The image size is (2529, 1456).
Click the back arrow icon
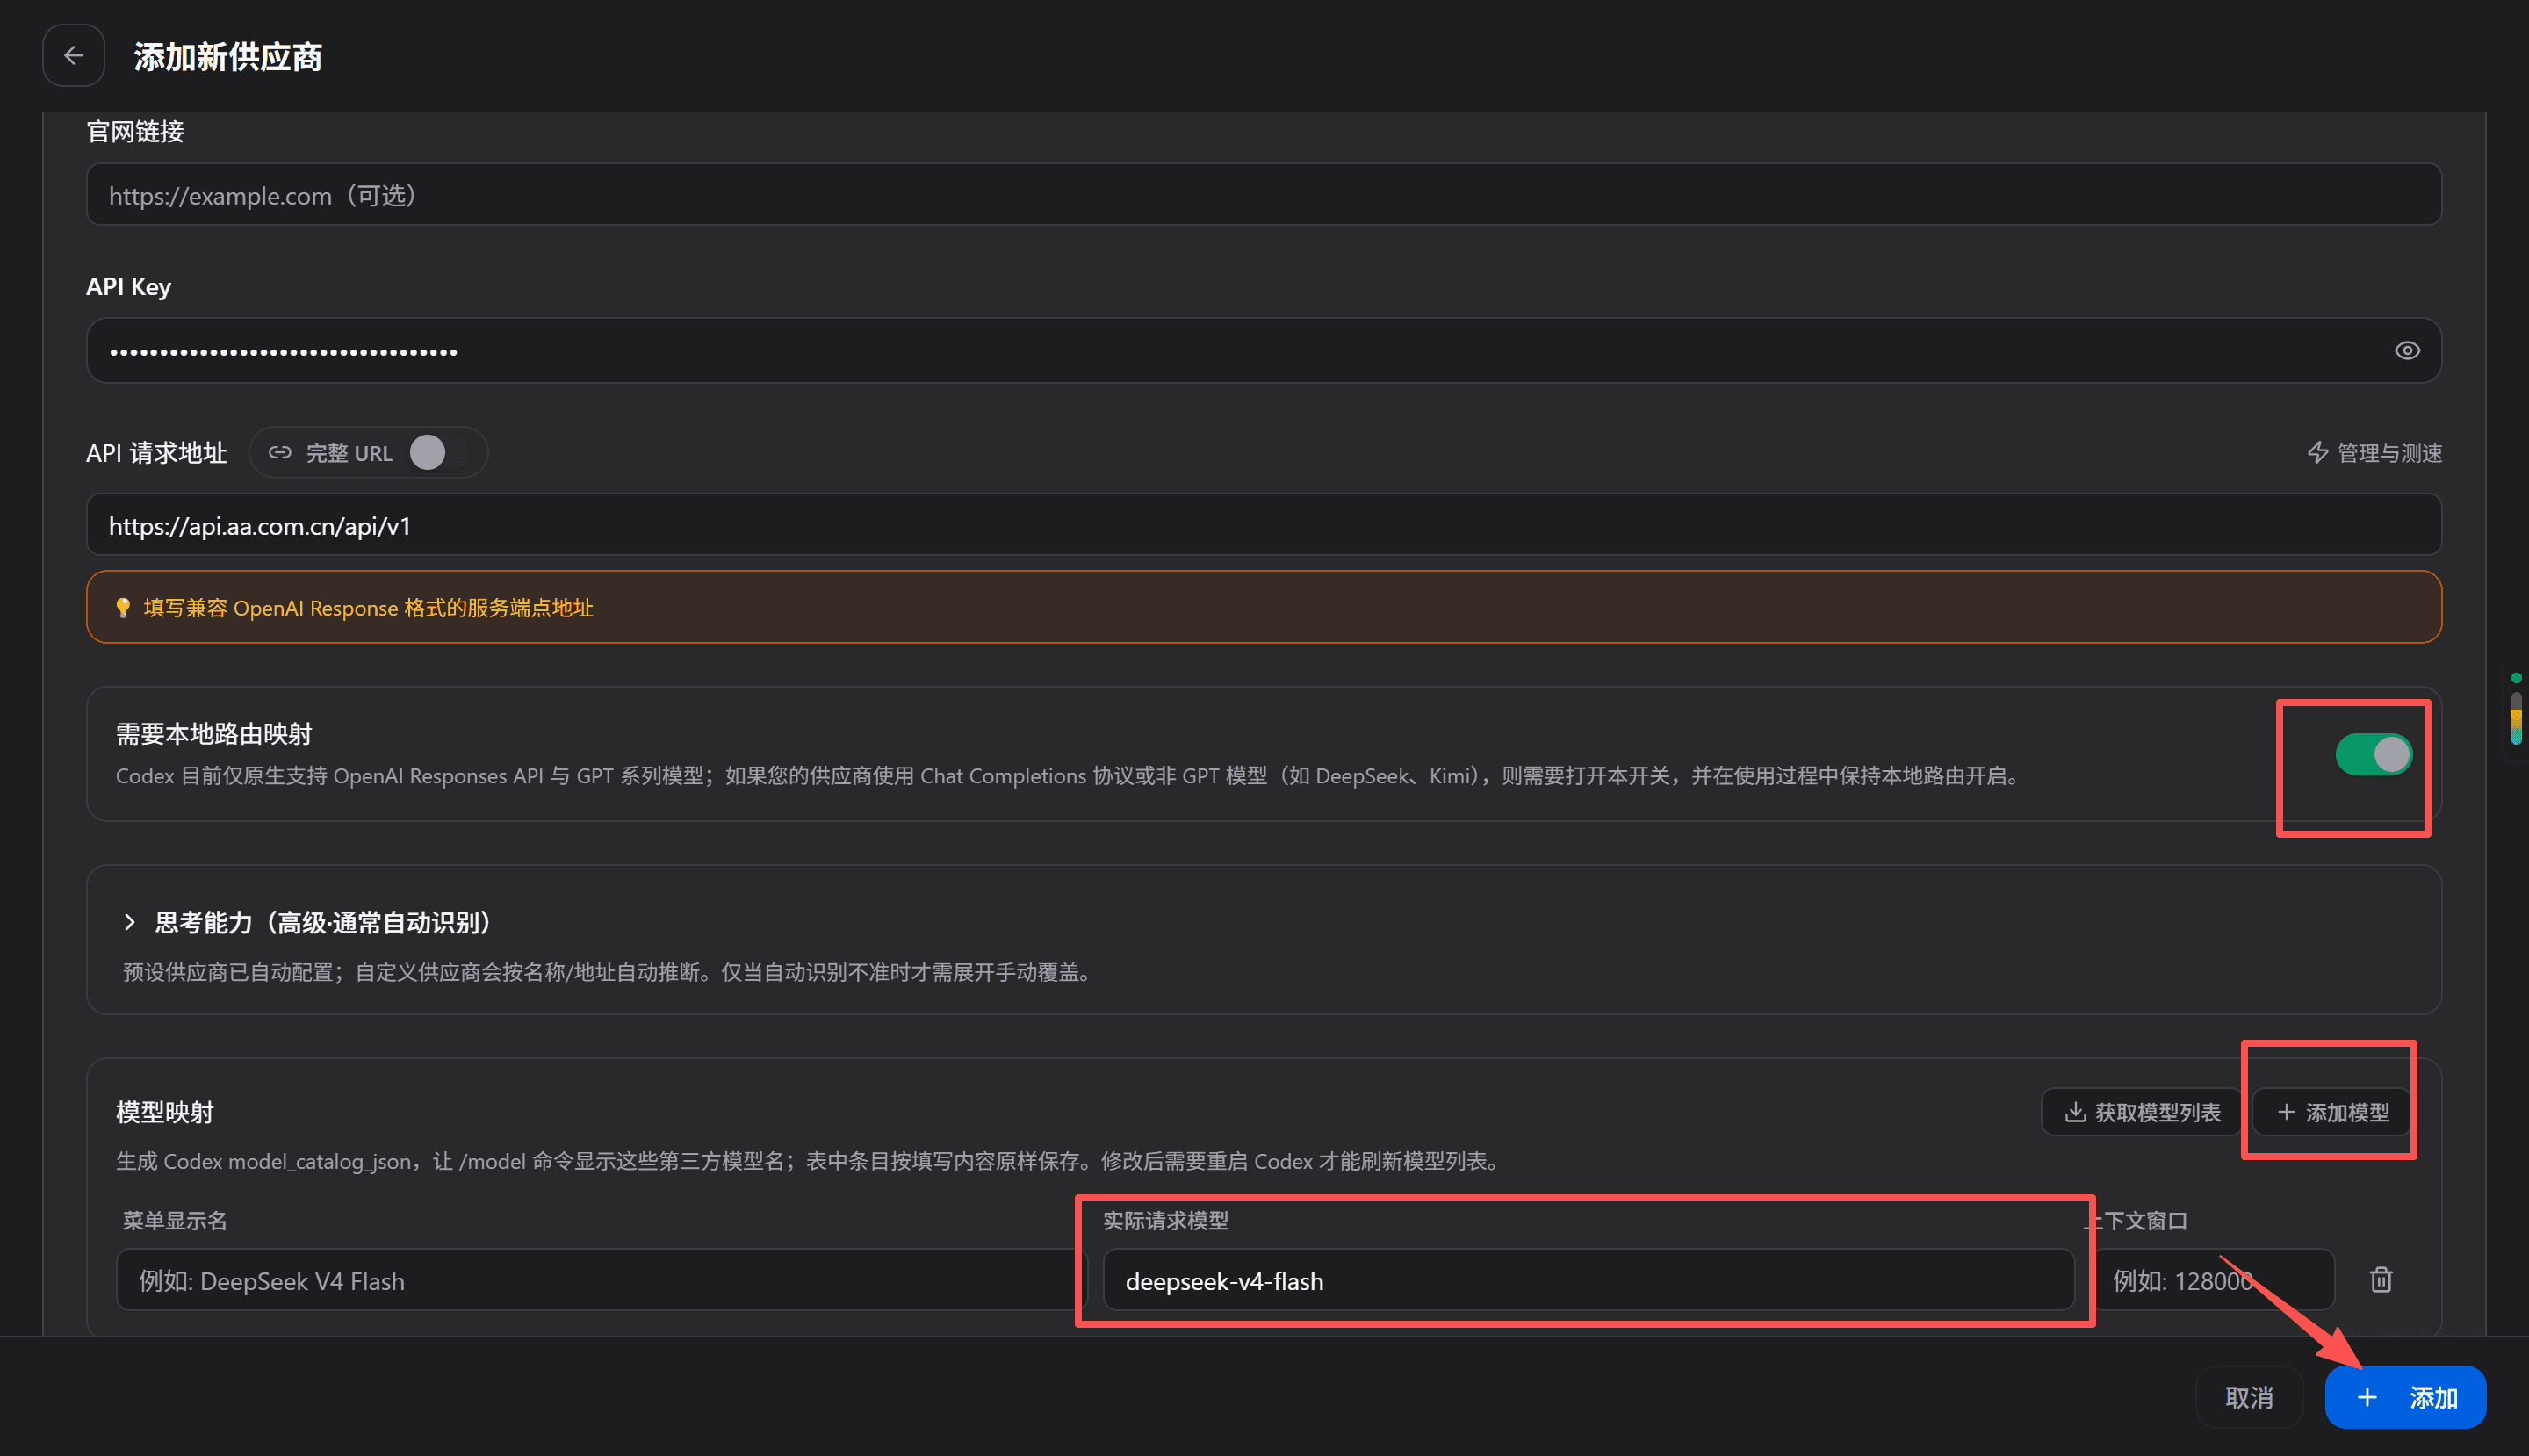click(73, 56)
